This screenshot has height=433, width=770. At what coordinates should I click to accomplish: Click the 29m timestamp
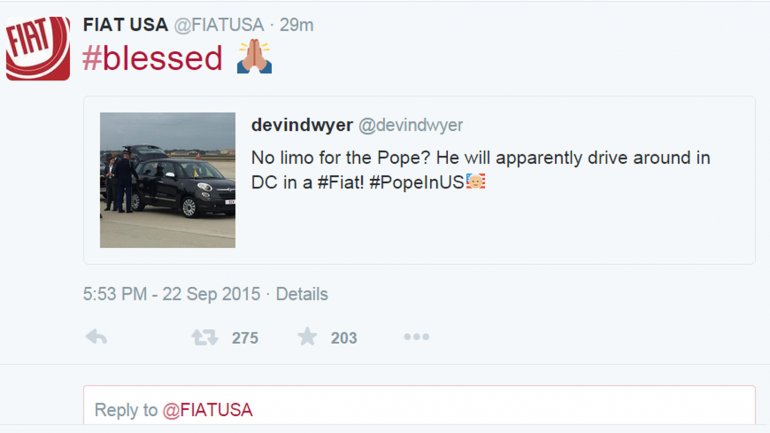coord(297,25)
